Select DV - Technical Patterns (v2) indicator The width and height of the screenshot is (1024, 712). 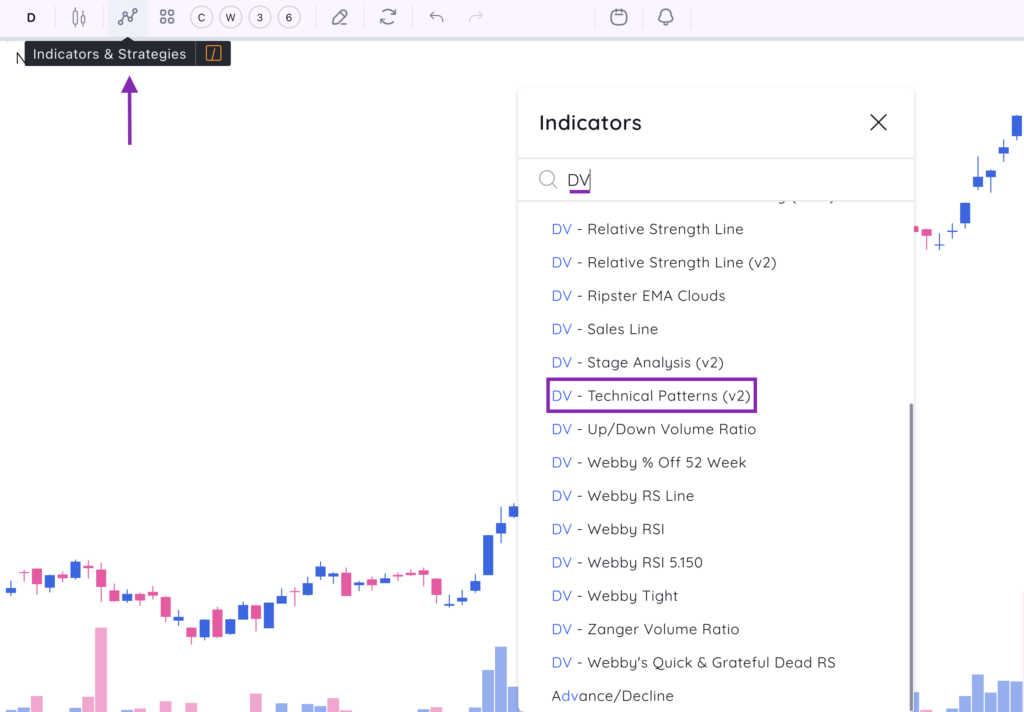pyautogui.click(x=651, y=396)
